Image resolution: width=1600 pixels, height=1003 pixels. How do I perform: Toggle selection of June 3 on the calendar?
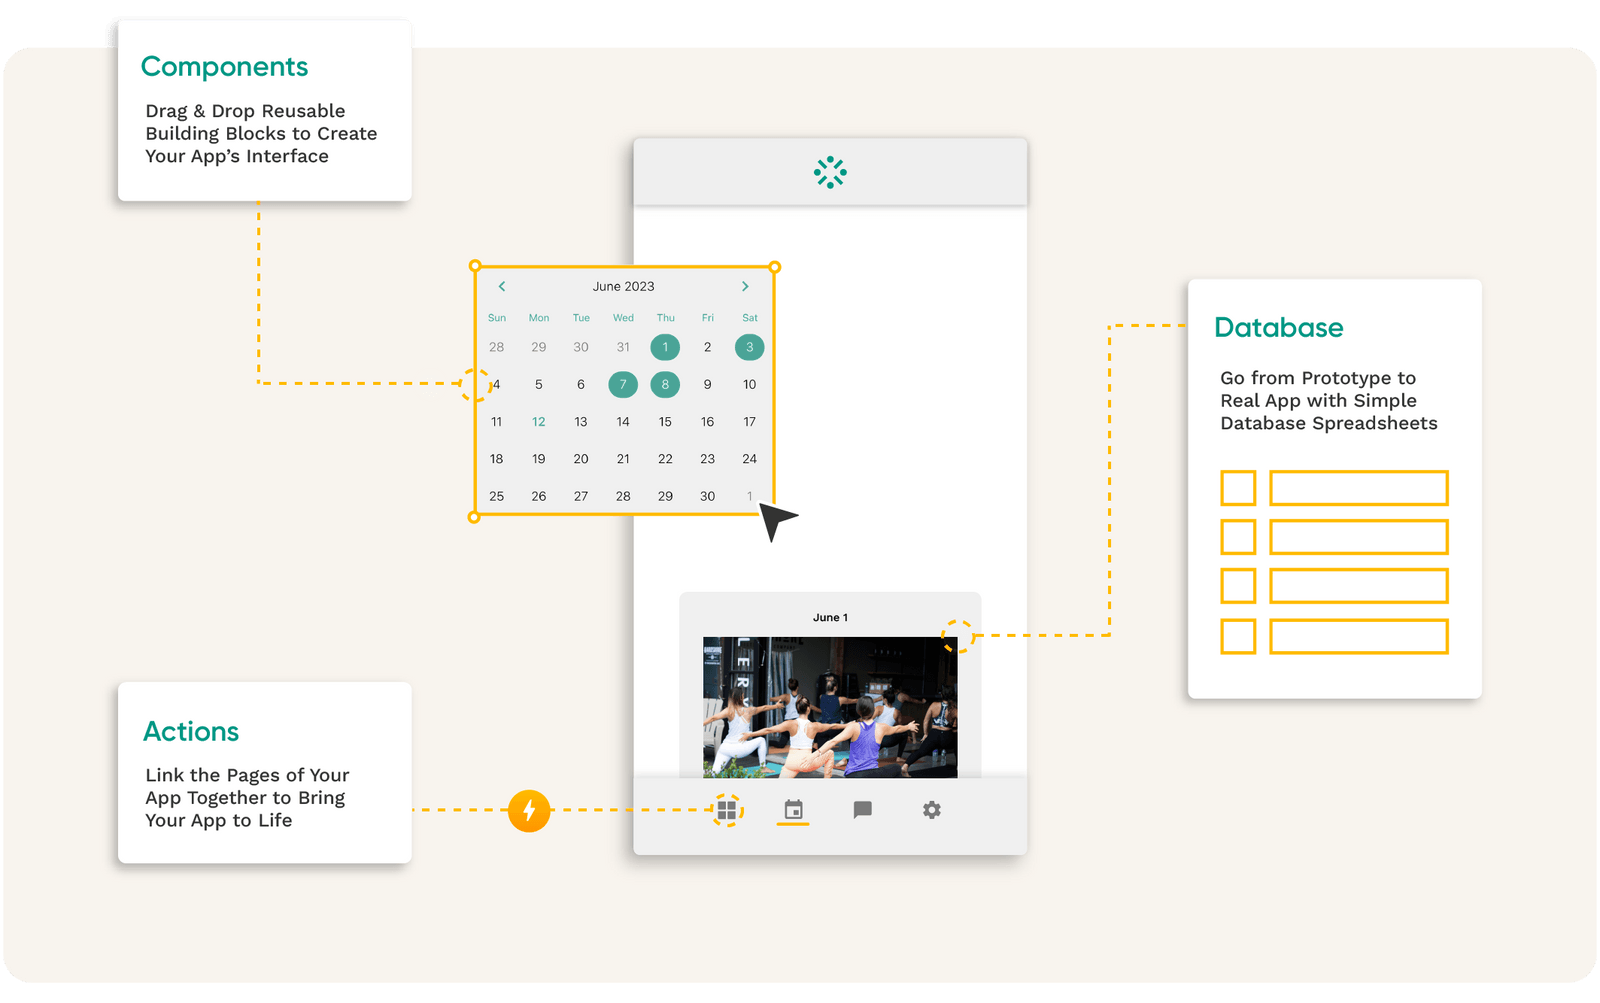tap(749, 347)
